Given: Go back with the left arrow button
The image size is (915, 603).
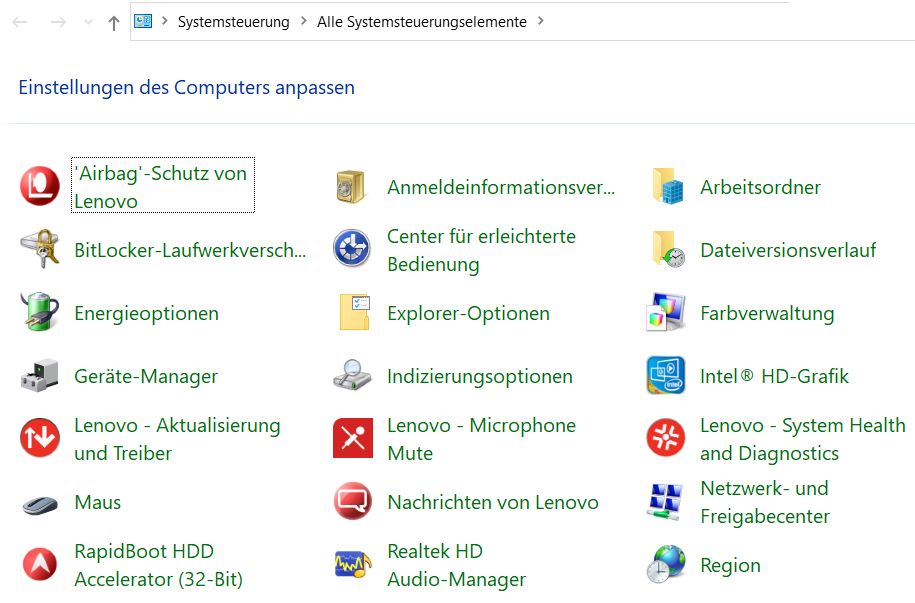Looking at the screenshot, I should point(20,22).
